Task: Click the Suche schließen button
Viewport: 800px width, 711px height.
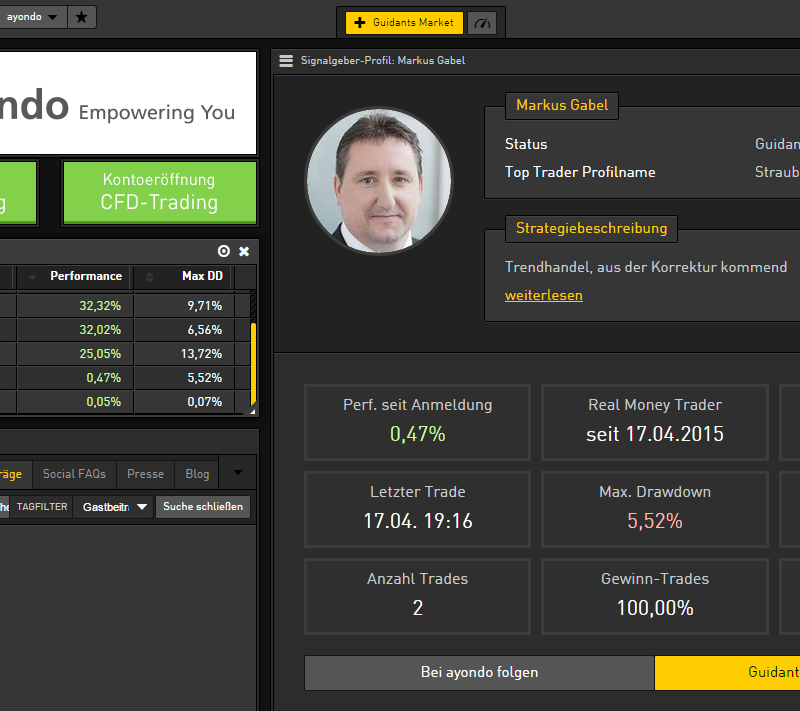Action: coord(203,507)
